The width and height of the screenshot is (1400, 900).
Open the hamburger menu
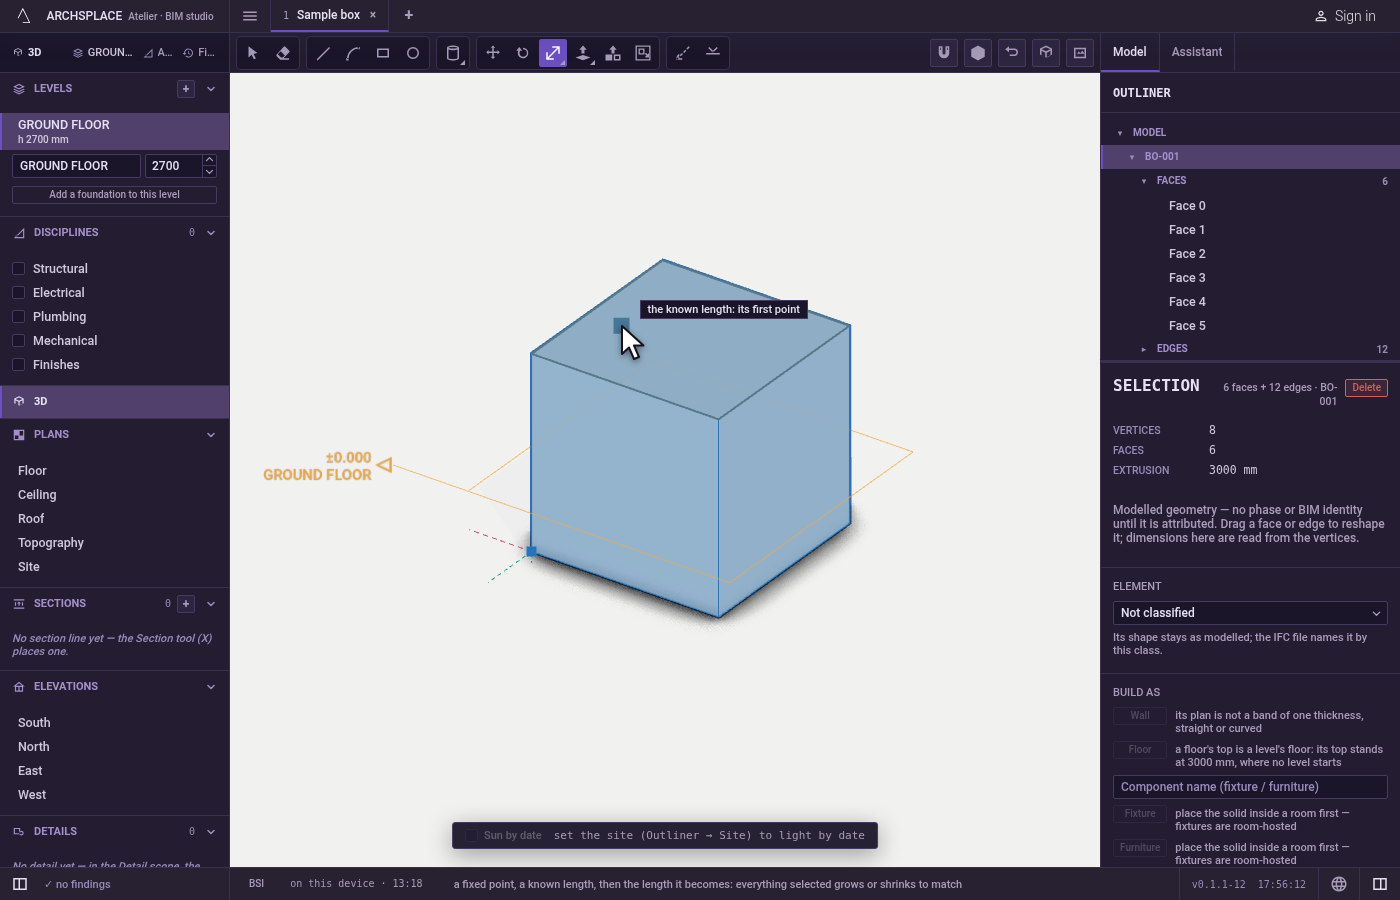[x=250, y=16]
